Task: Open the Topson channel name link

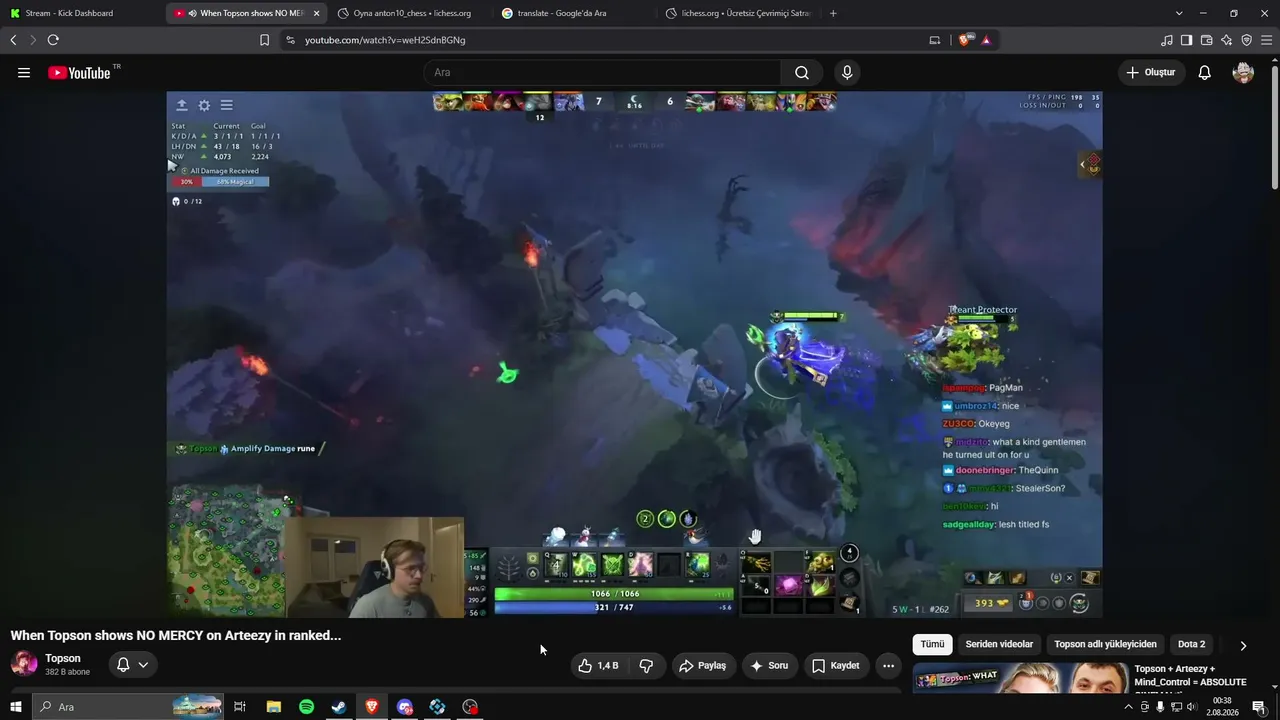Action: pyautogui.click(x=63, y=658)
